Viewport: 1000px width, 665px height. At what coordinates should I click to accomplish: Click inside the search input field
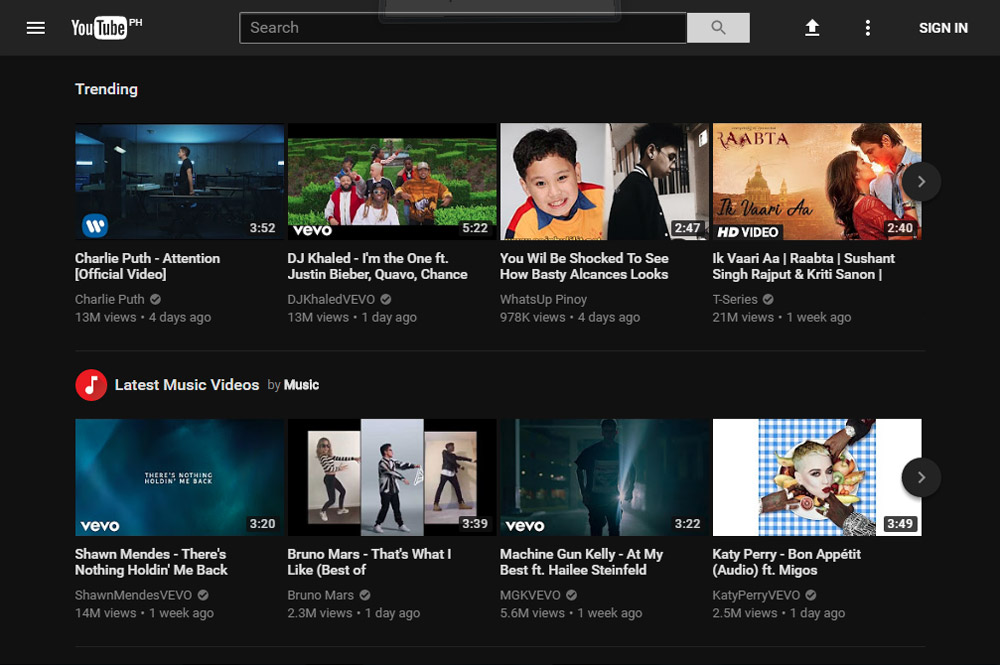click(x=460, y=28)
